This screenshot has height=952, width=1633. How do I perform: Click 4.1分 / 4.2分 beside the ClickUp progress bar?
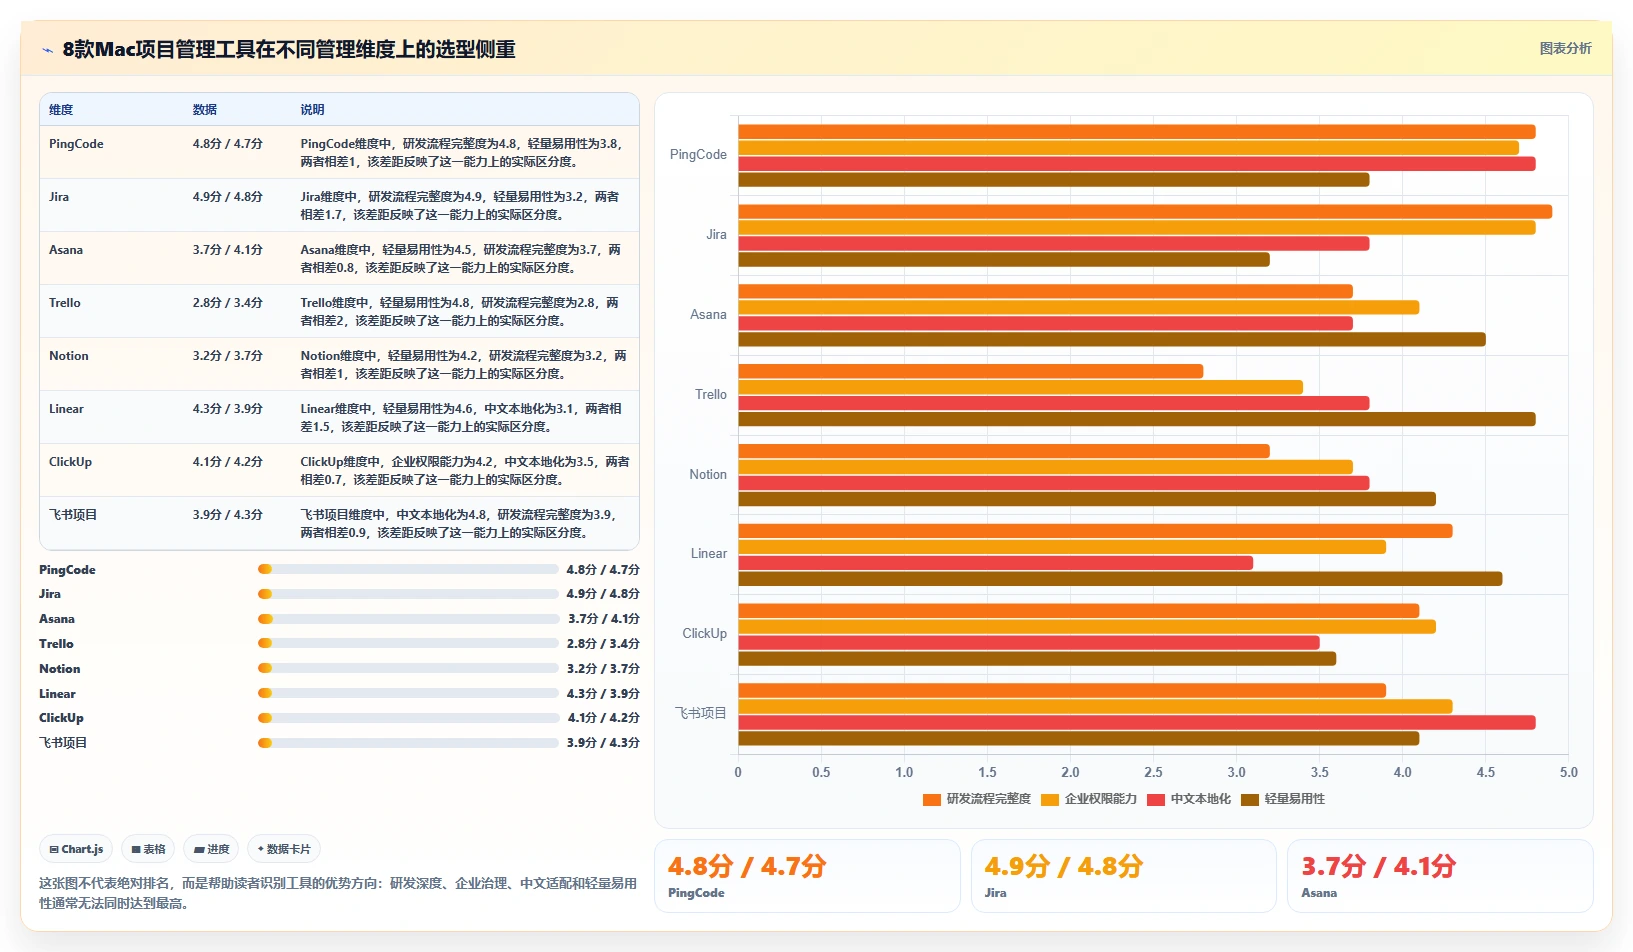603,718
